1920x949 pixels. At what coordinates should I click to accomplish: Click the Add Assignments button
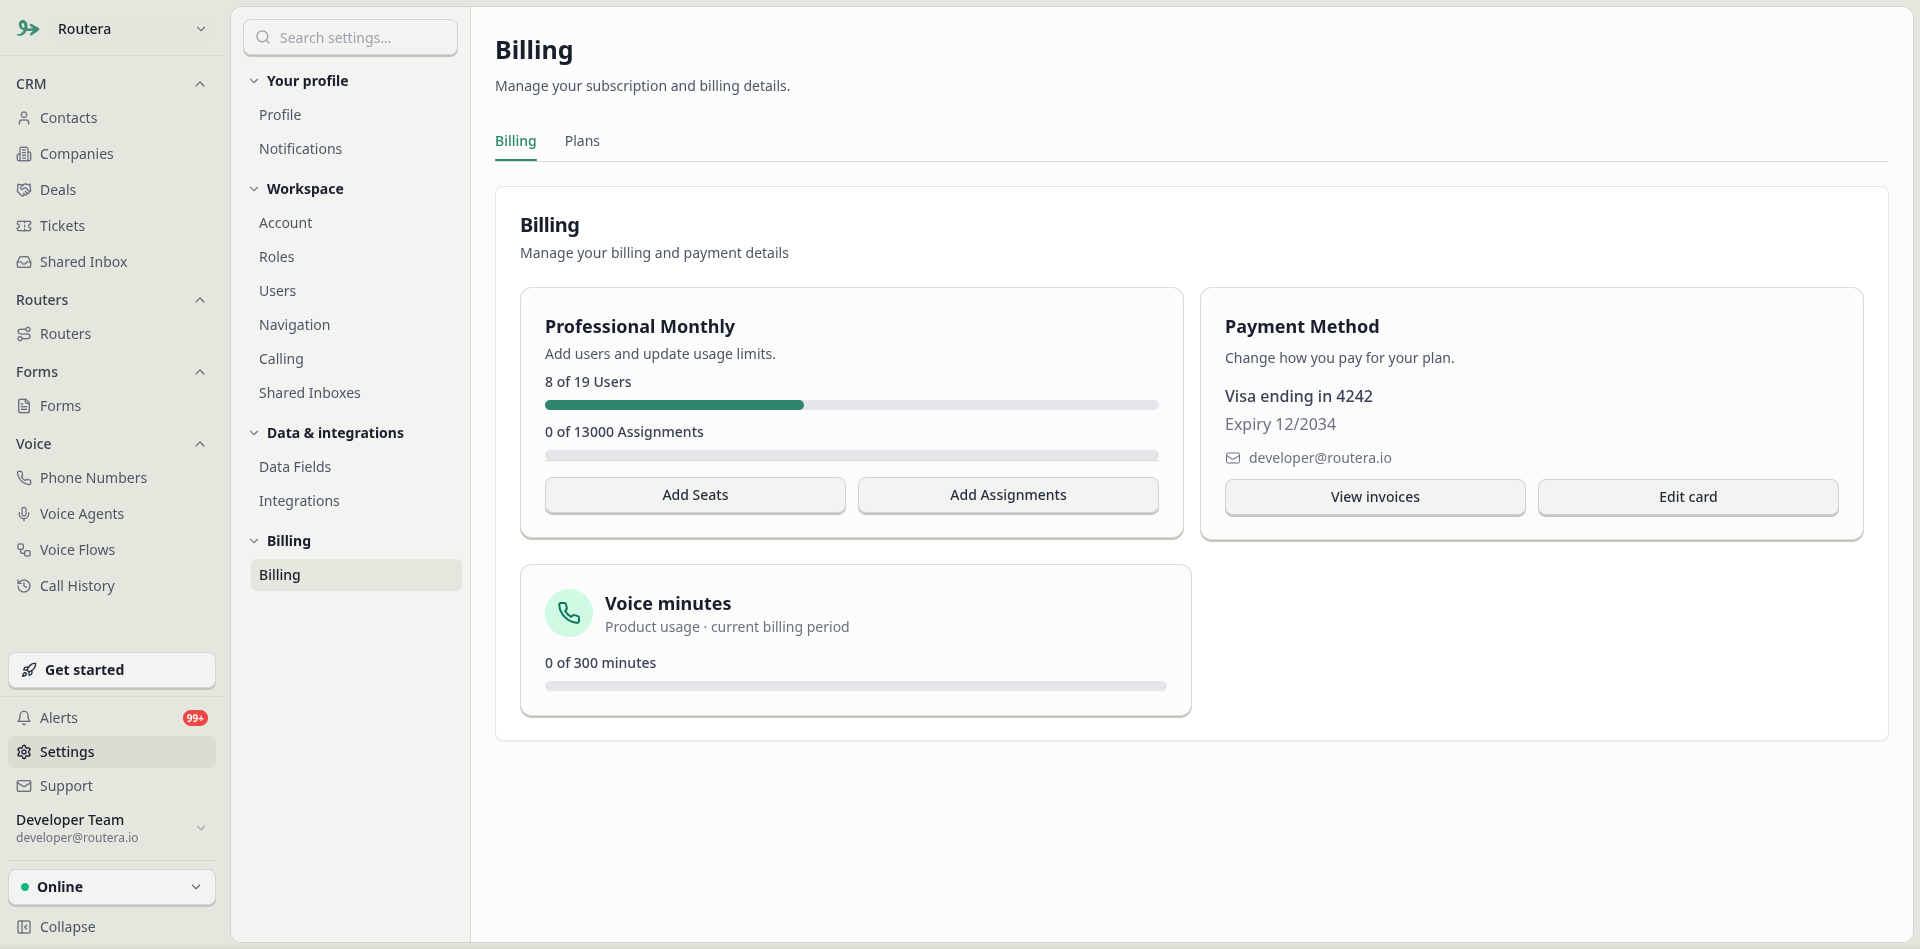pyautogui.click(x=1008, y=495)
